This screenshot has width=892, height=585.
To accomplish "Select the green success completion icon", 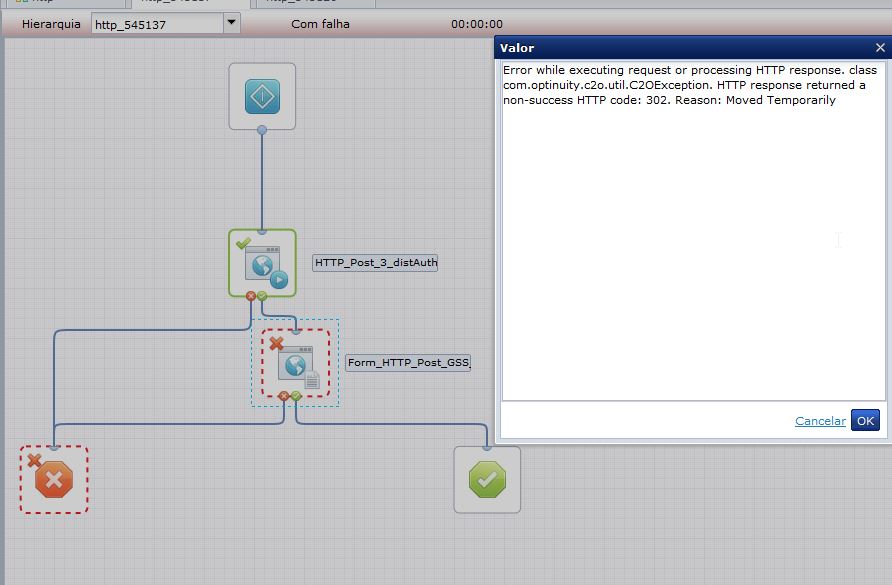I will (x=487, y=480).
